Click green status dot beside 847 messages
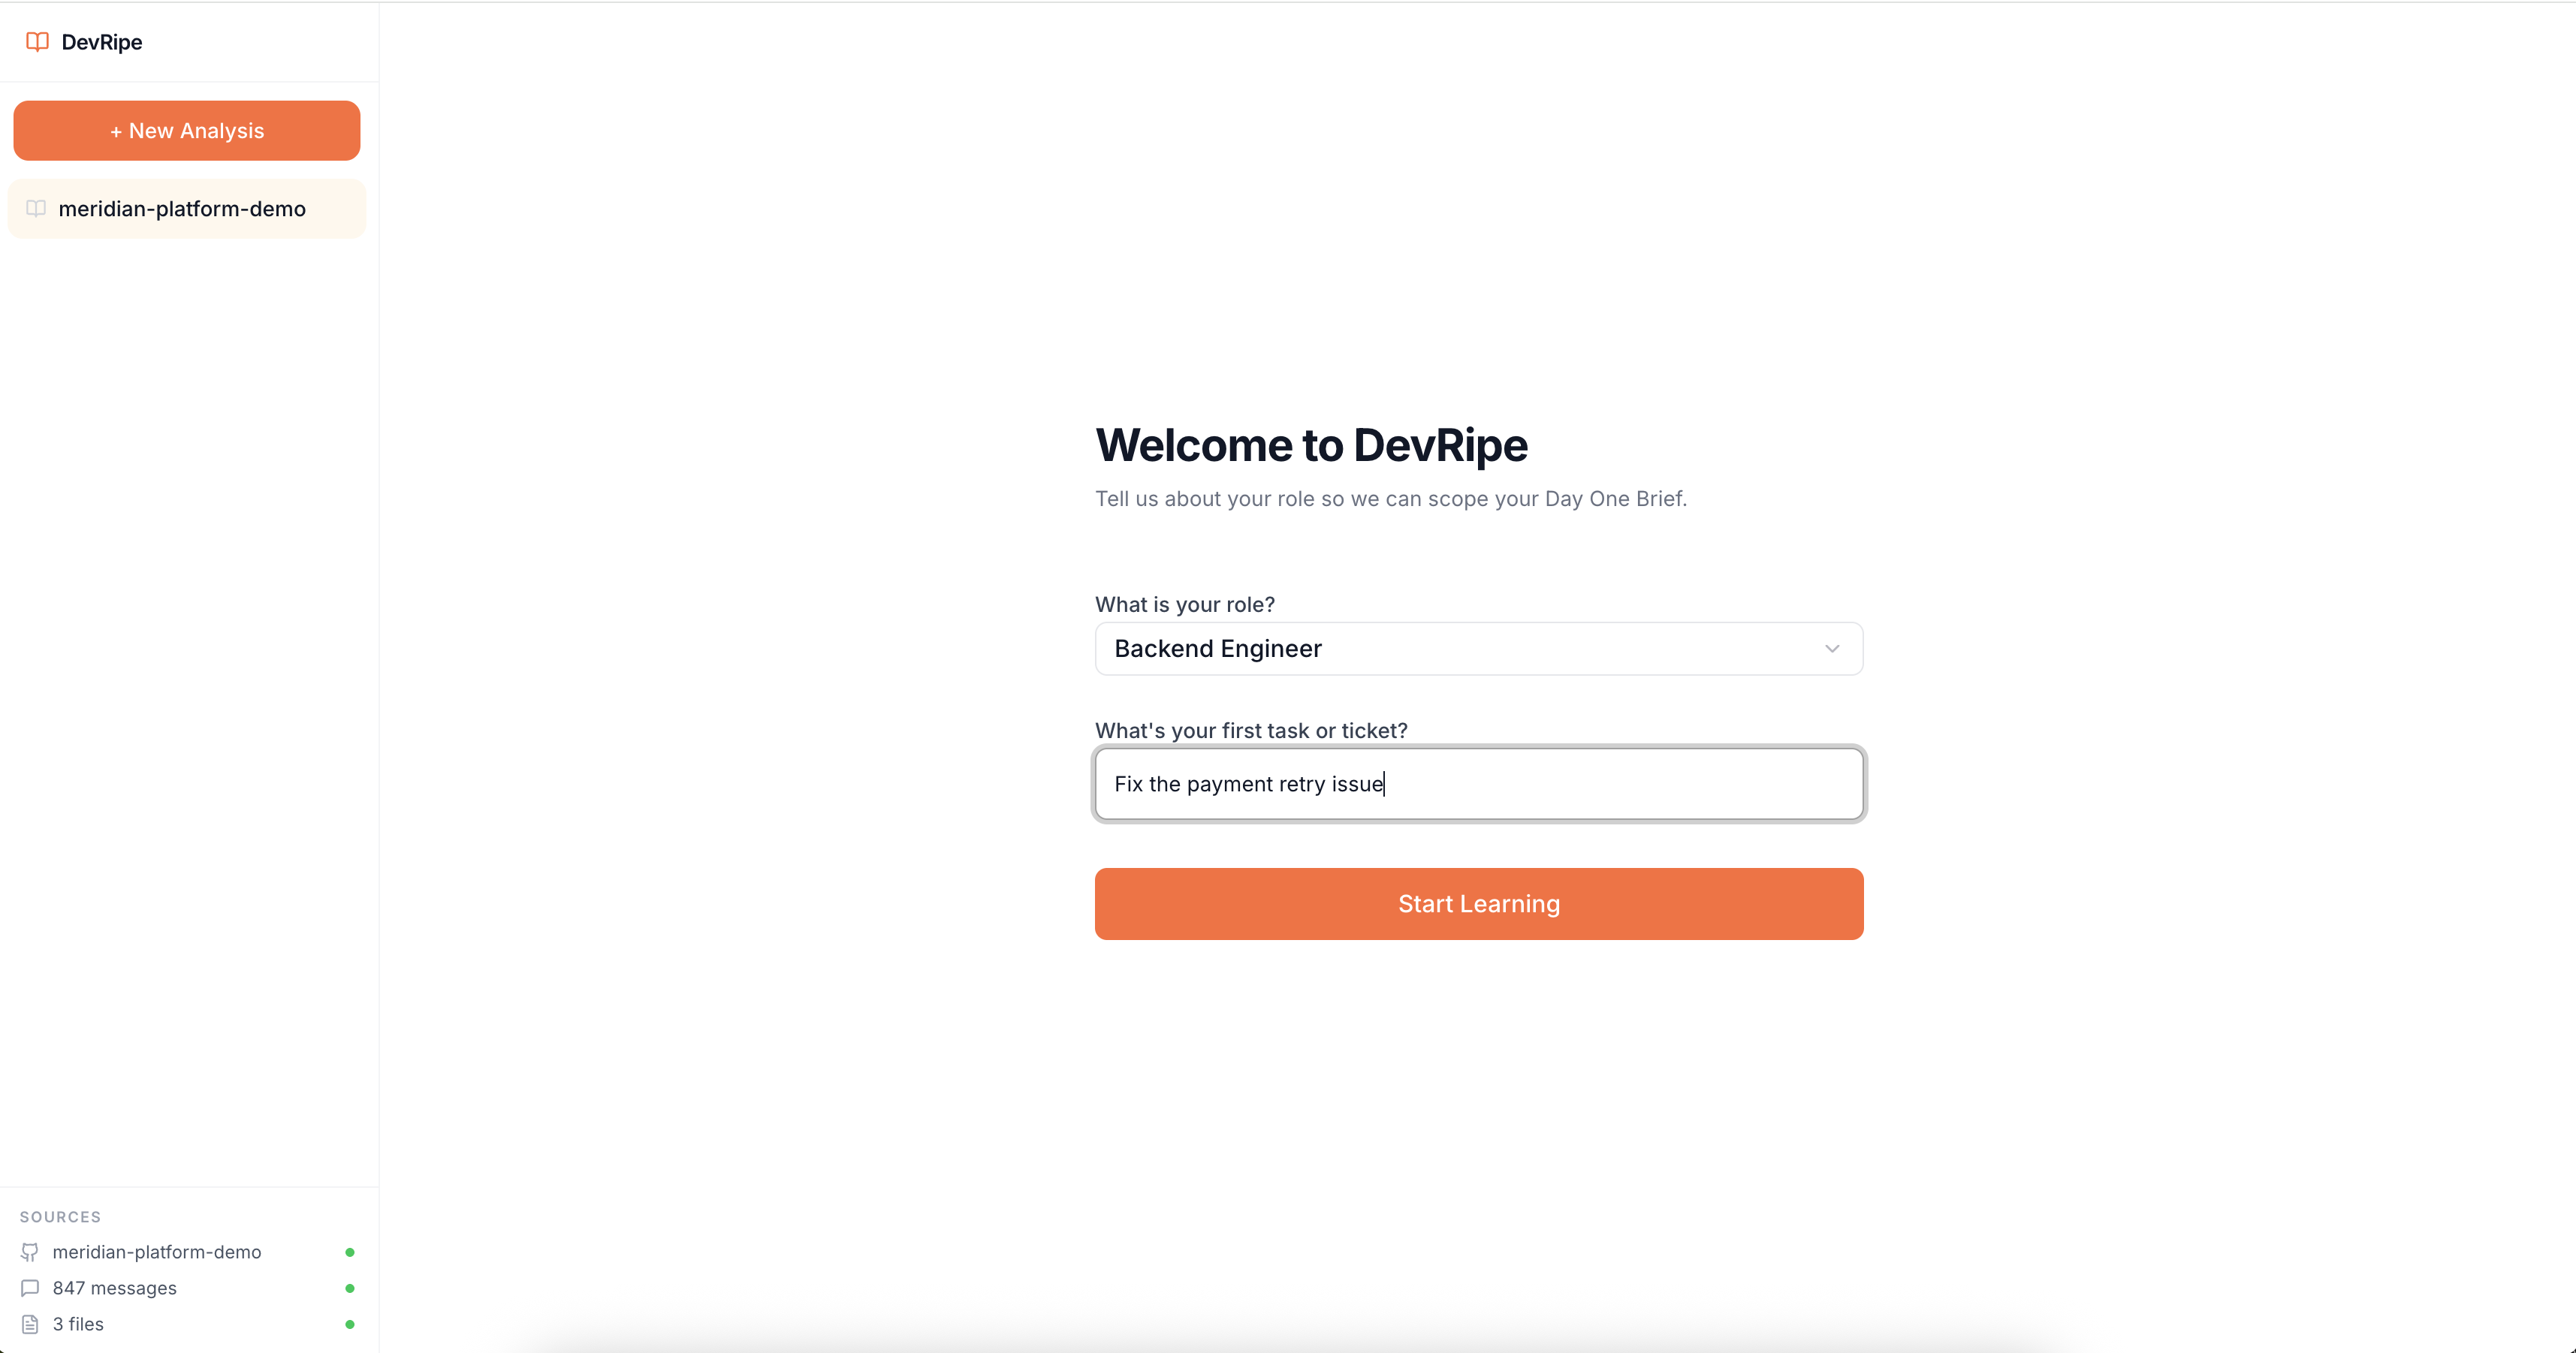This screenshot has width=2576, height=1353. click(350, 1288)
